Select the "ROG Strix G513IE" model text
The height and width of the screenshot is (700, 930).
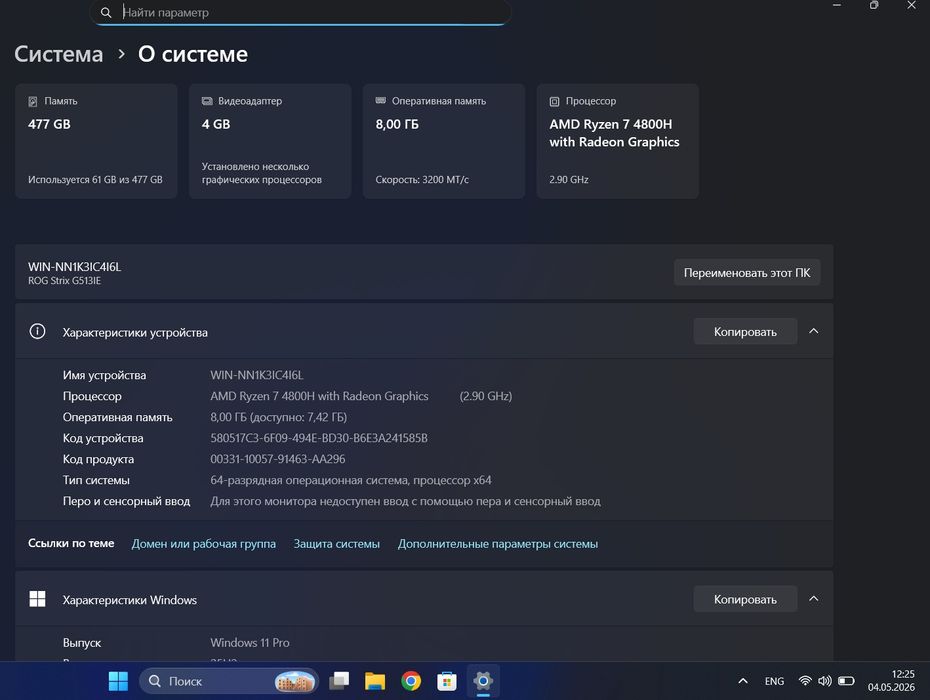tap(64, 281)
